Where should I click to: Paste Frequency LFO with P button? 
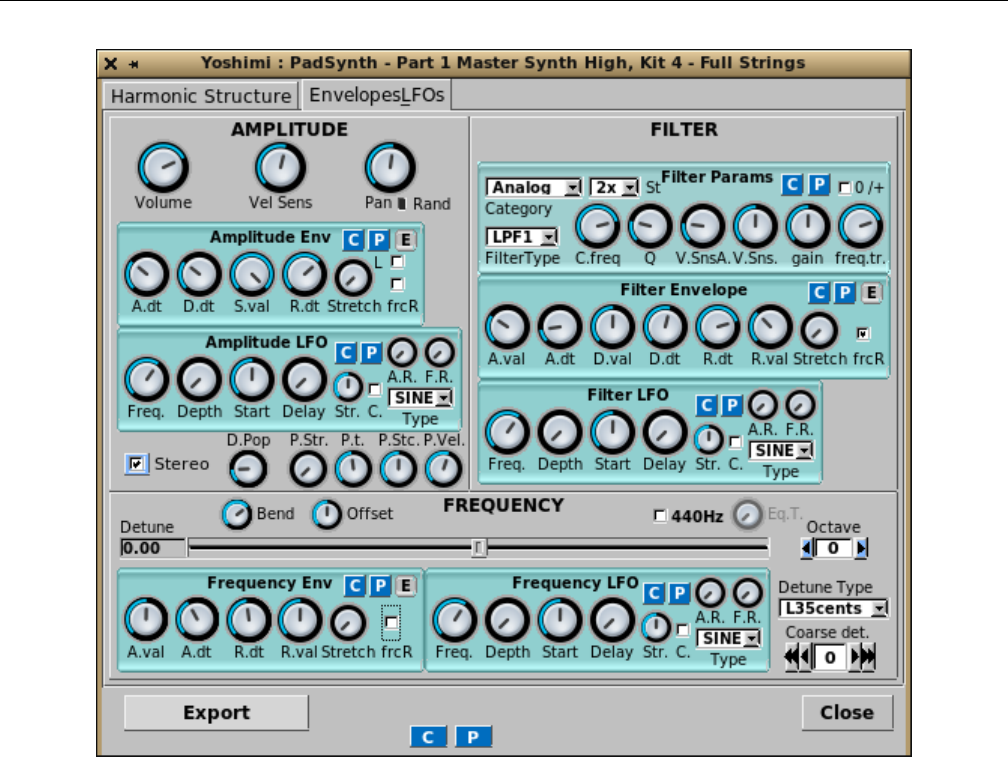click(x=680, y=593)
